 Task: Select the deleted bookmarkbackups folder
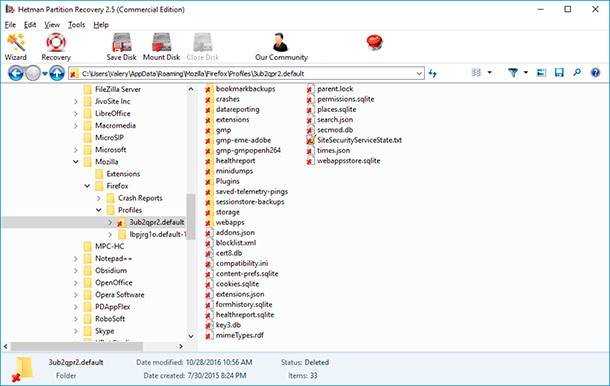coord(240,89)
